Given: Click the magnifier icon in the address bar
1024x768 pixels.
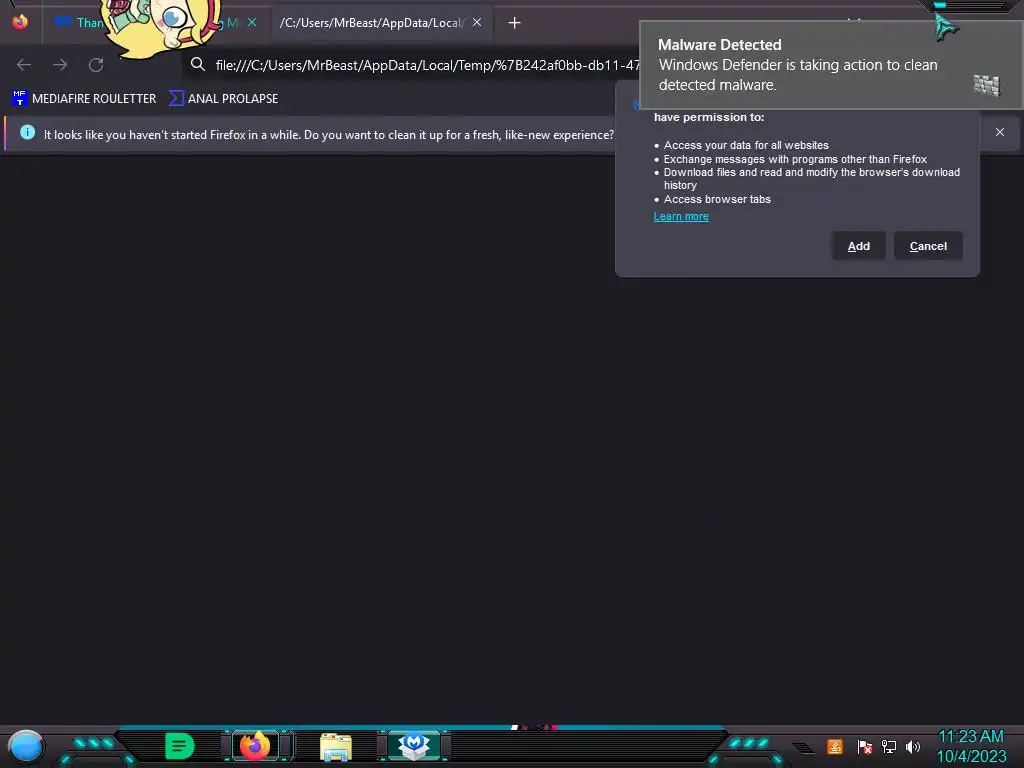Looking at the screenshot, I should coord(198,64).
